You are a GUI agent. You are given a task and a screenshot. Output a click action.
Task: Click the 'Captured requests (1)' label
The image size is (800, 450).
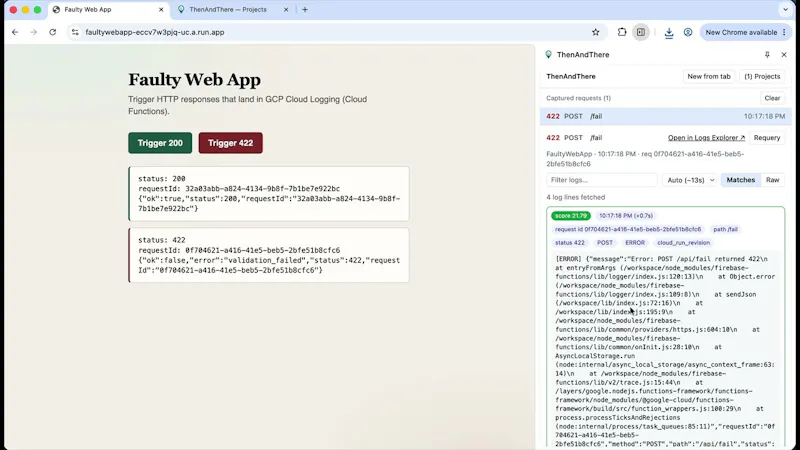pos(578,98)
